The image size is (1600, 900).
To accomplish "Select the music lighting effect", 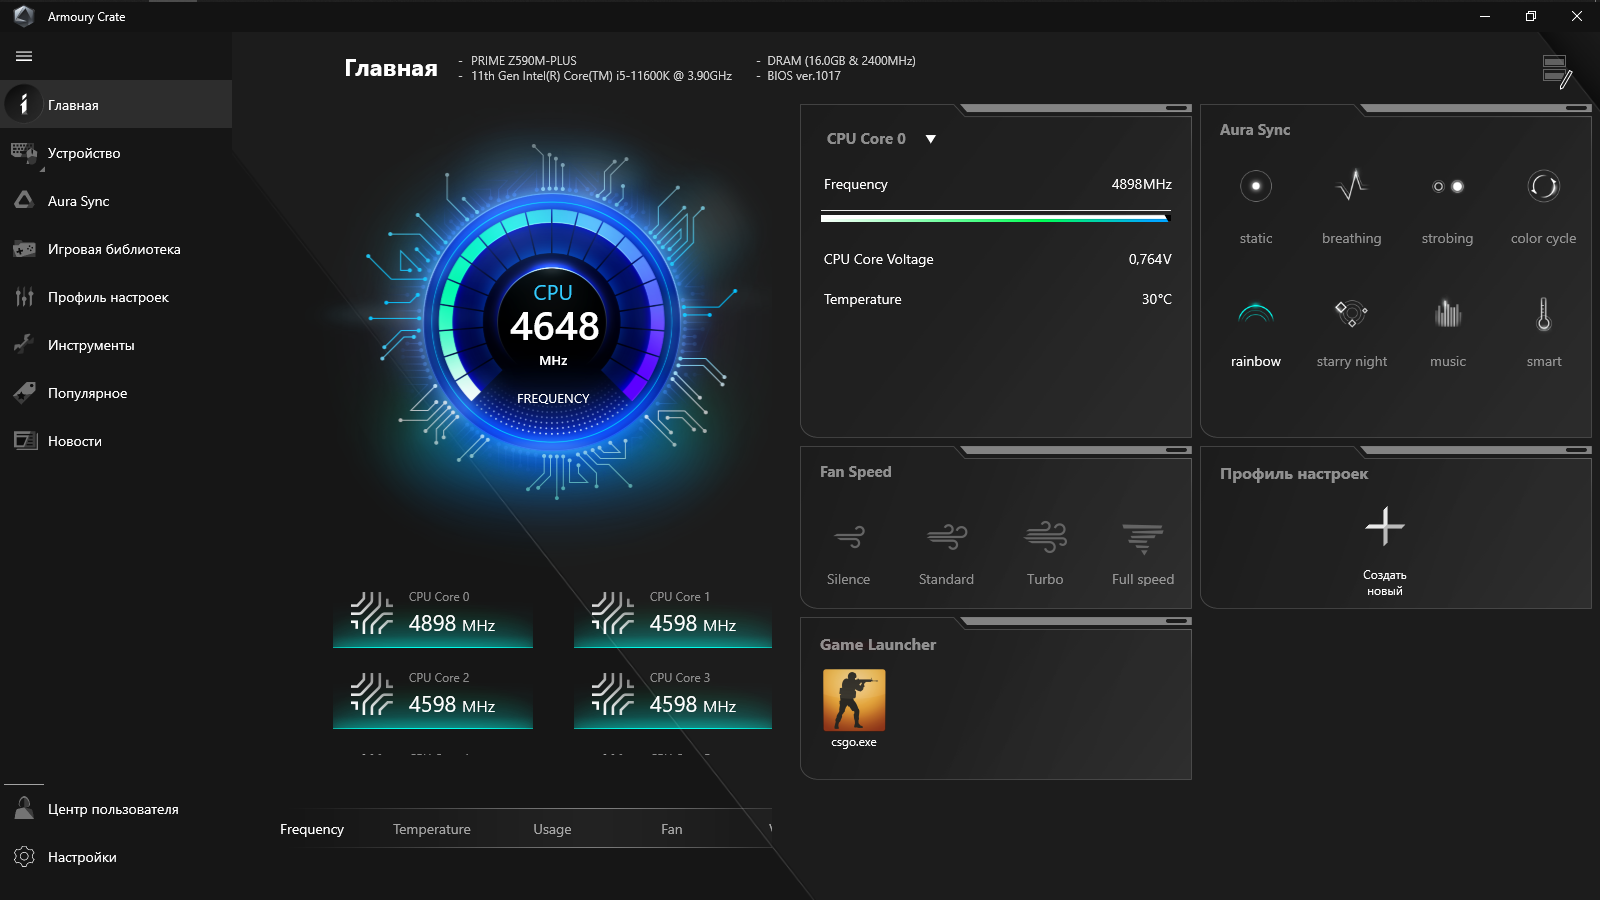I will pyautogui.click(x=1447, y=315).
